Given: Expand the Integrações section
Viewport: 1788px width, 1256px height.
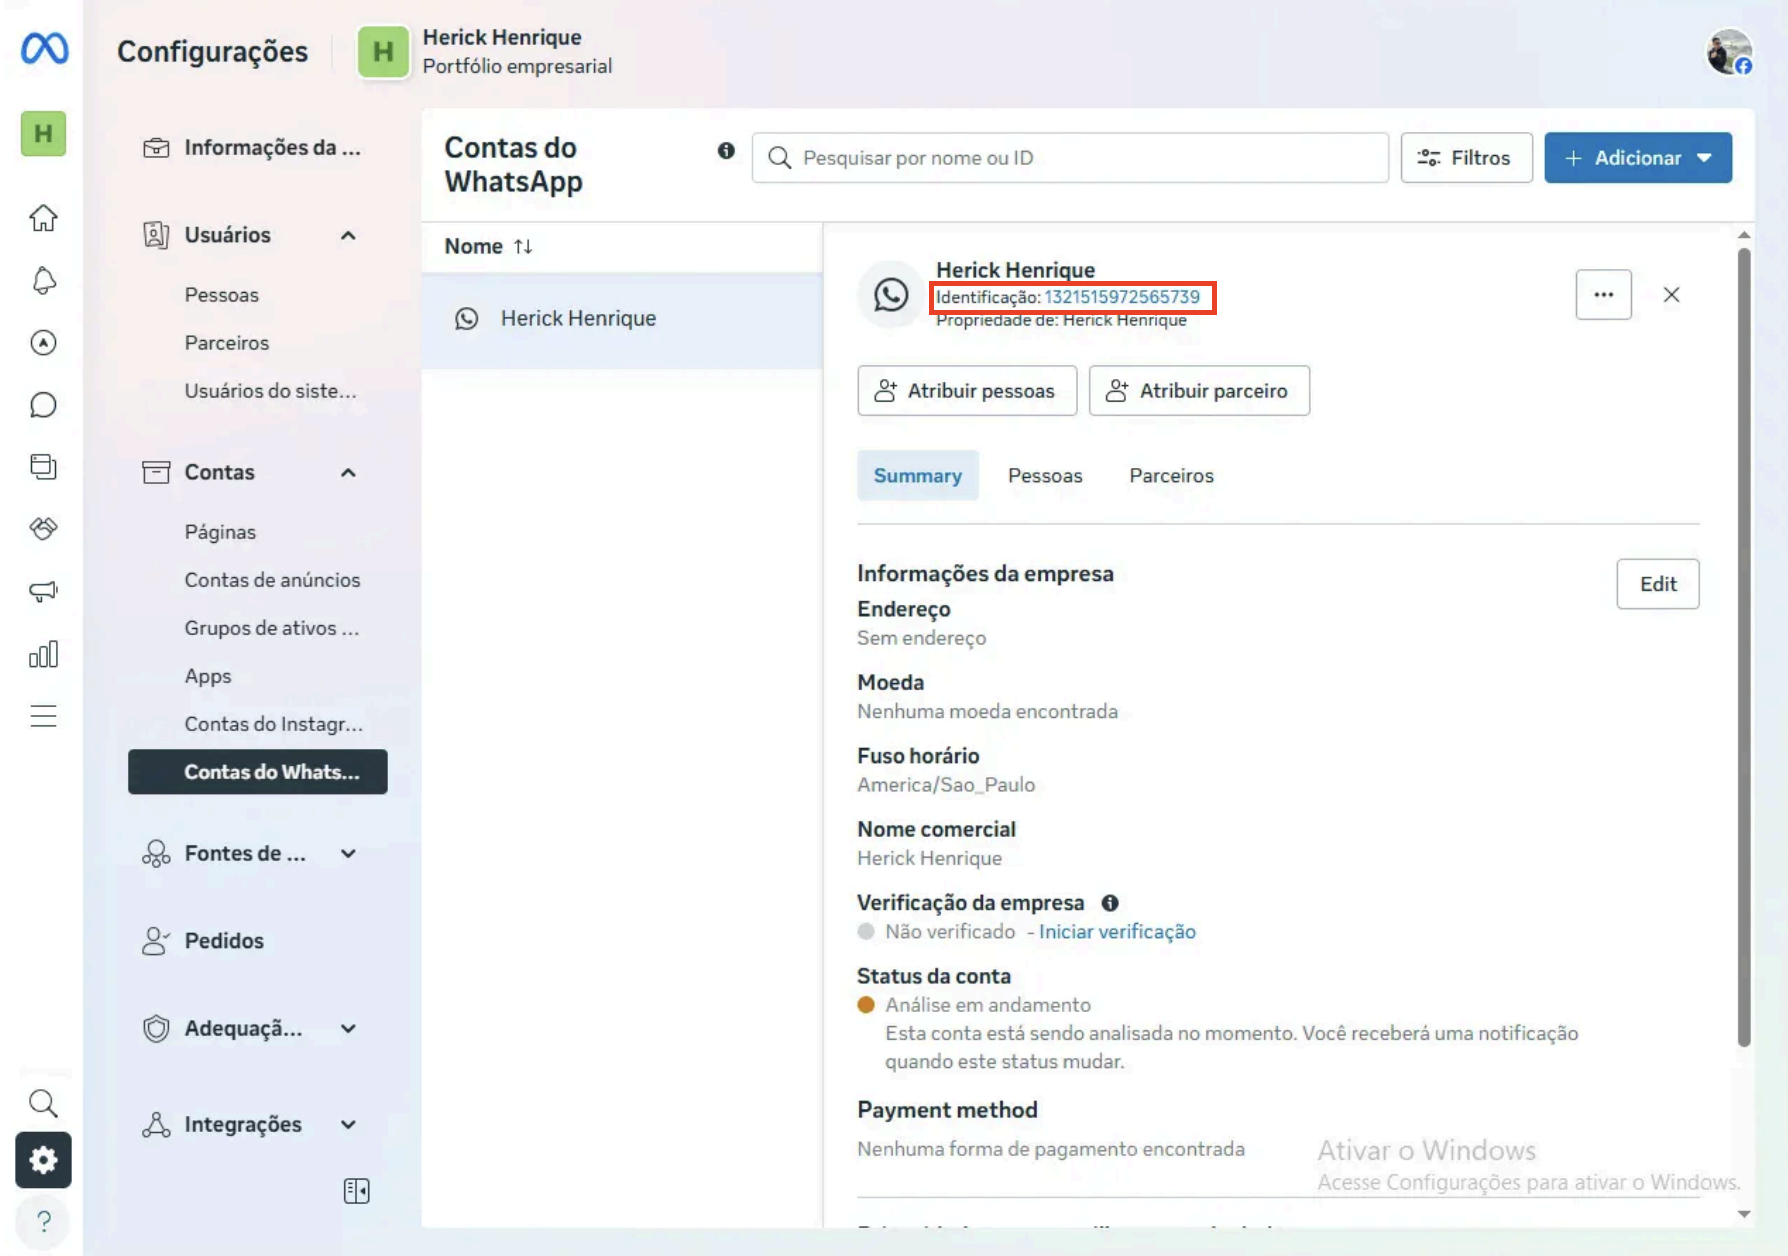Looking at the screenshot, I should (348, 1124).
